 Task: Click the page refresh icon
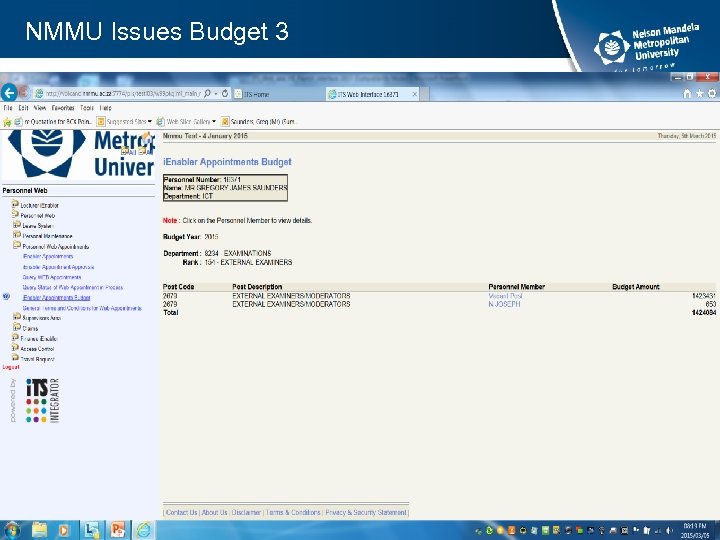point(225,94)
